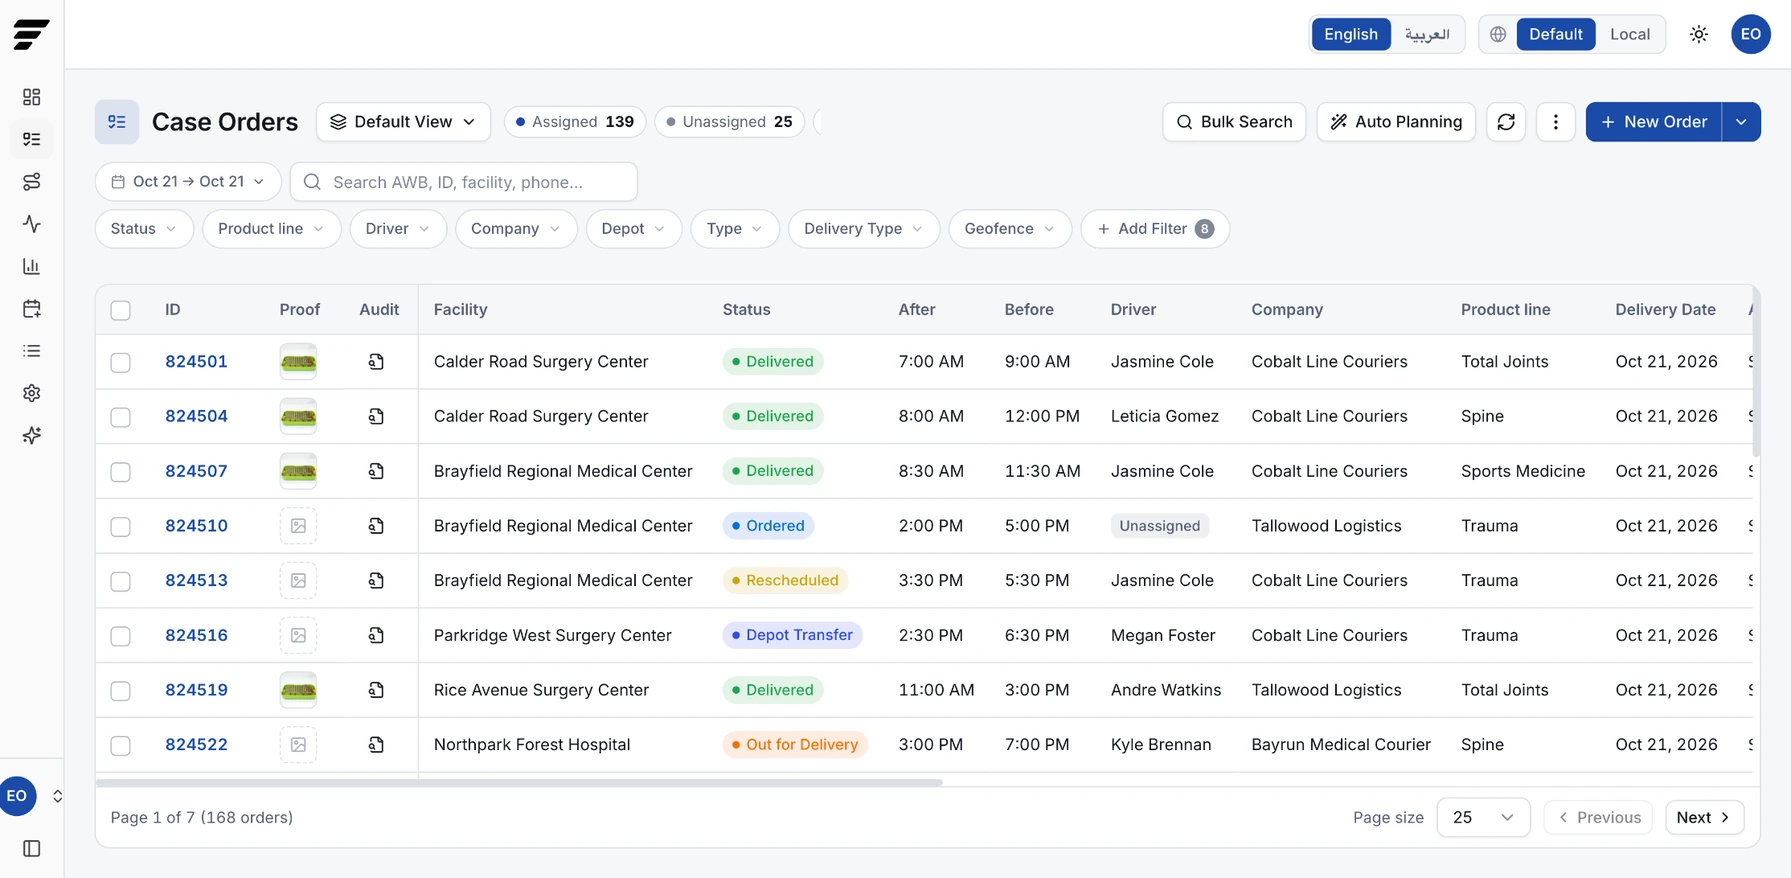1791x878 pixels.
Task: Collapse the sidebar panel icon
Action: tap(32, 848)
